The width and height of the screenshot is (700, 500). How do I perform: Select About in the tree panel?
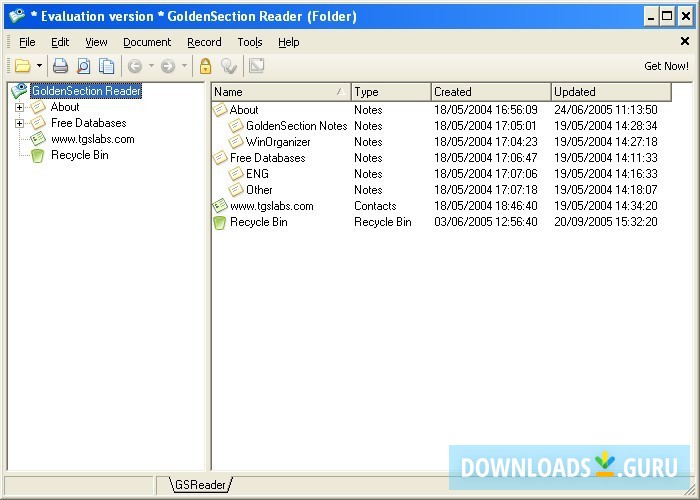click(x=65, y=107)
